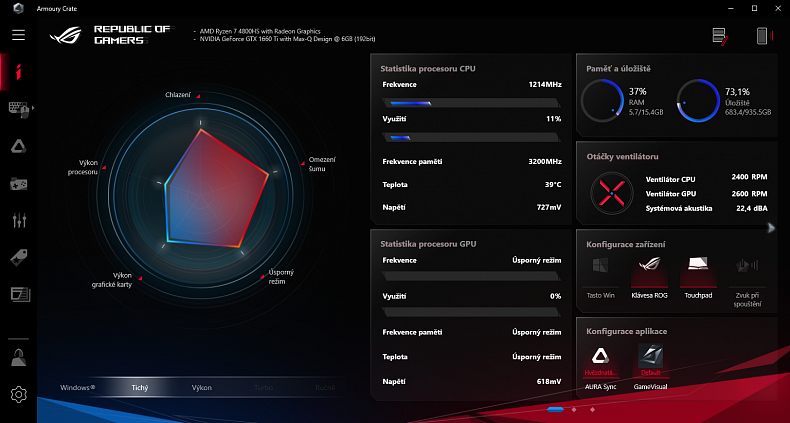Click the Úsporný režim radar label
This screenshot has width=790, height=423.
(x=281, y=276)
